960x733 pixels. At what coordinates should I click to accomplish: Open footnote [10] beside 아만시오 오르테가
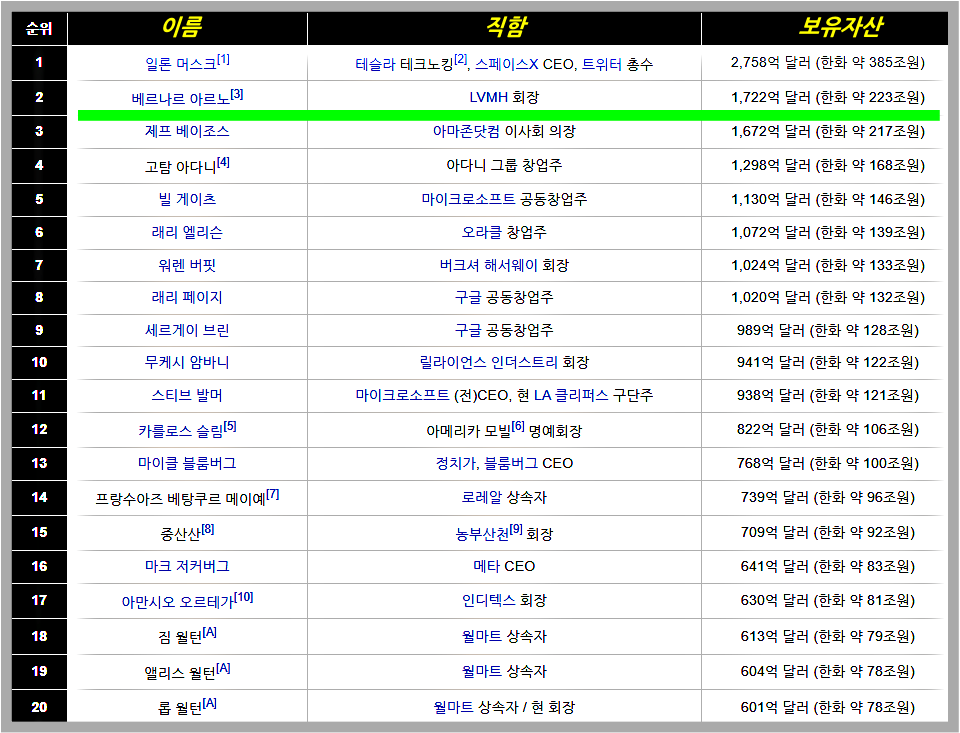(244, 597)
